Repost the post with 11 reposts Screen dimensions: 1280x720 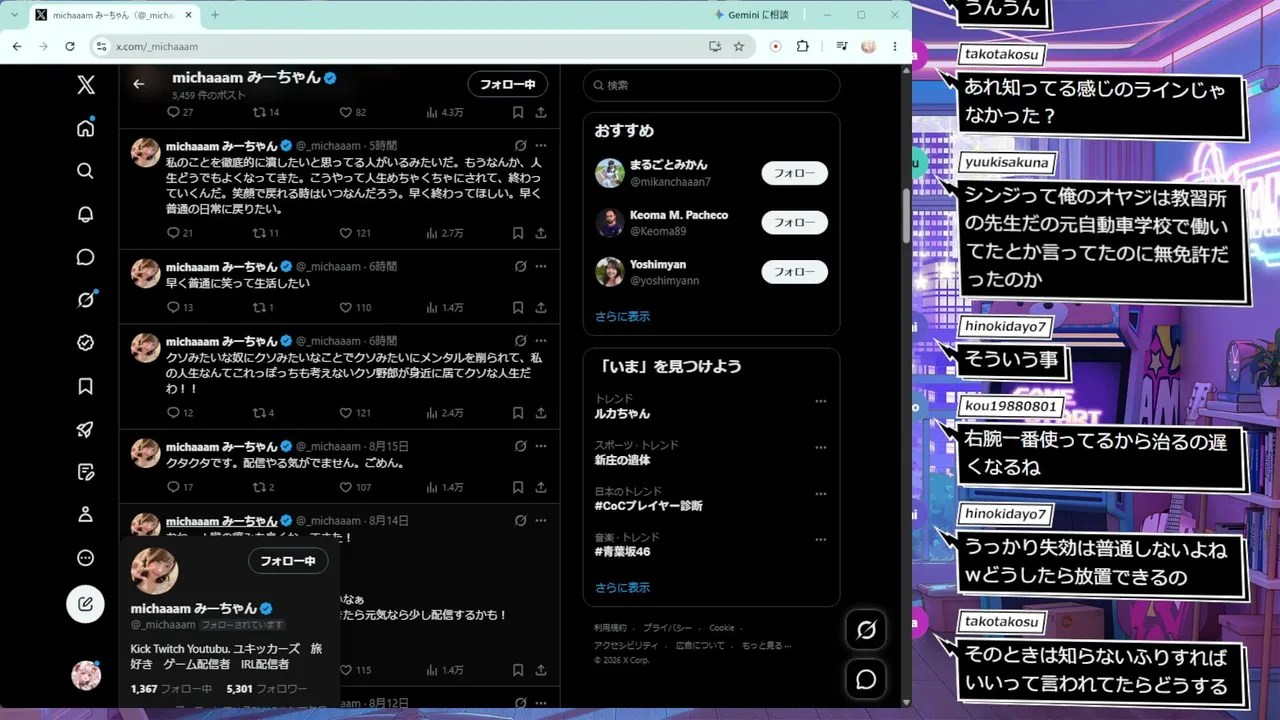coord(266,233)
